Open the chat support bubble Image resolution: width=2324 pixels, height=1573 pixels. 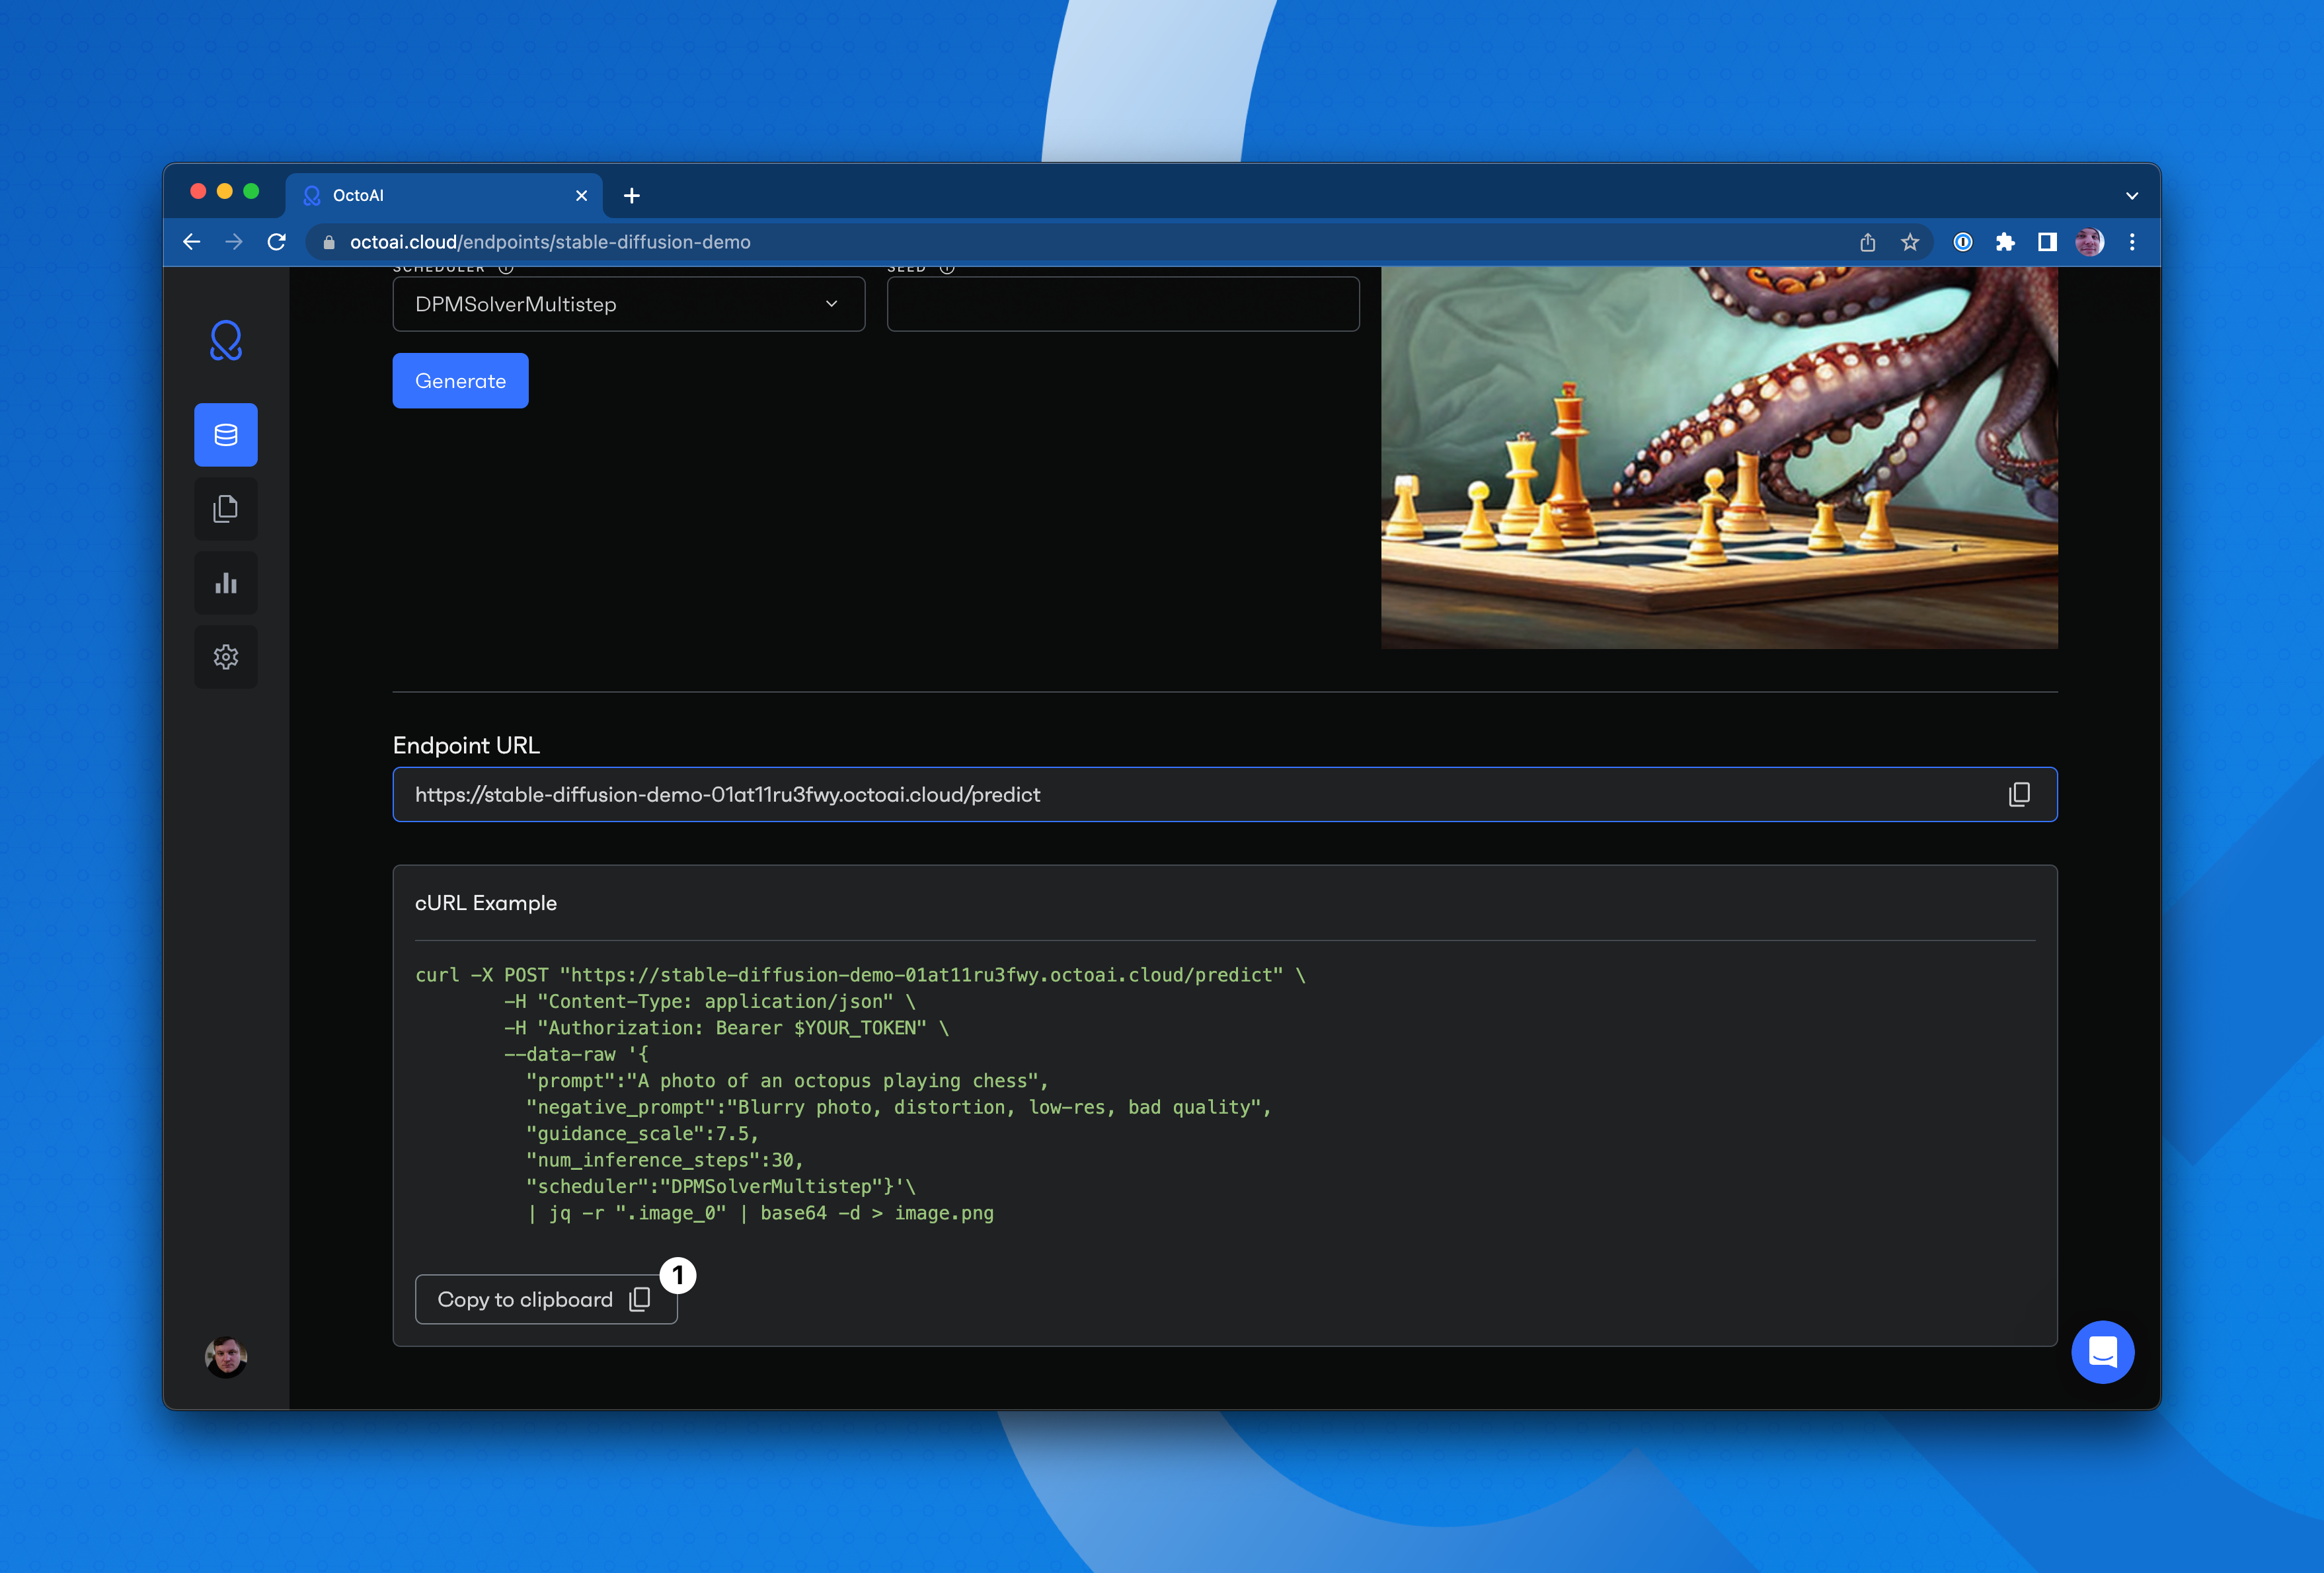(2102, 1352)
